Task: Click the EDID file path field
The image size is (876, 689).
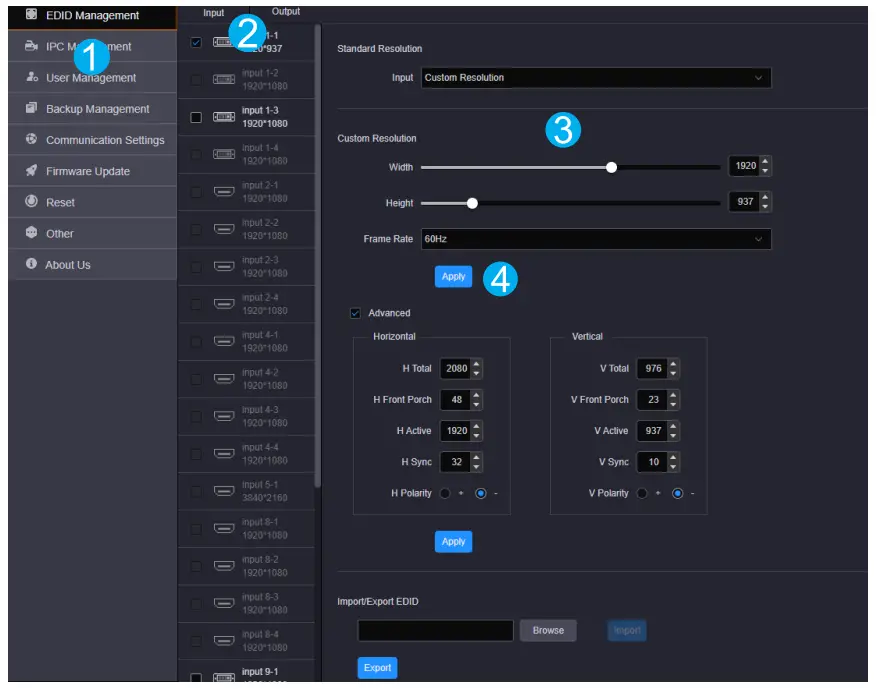Action: (x=435, y=631)
